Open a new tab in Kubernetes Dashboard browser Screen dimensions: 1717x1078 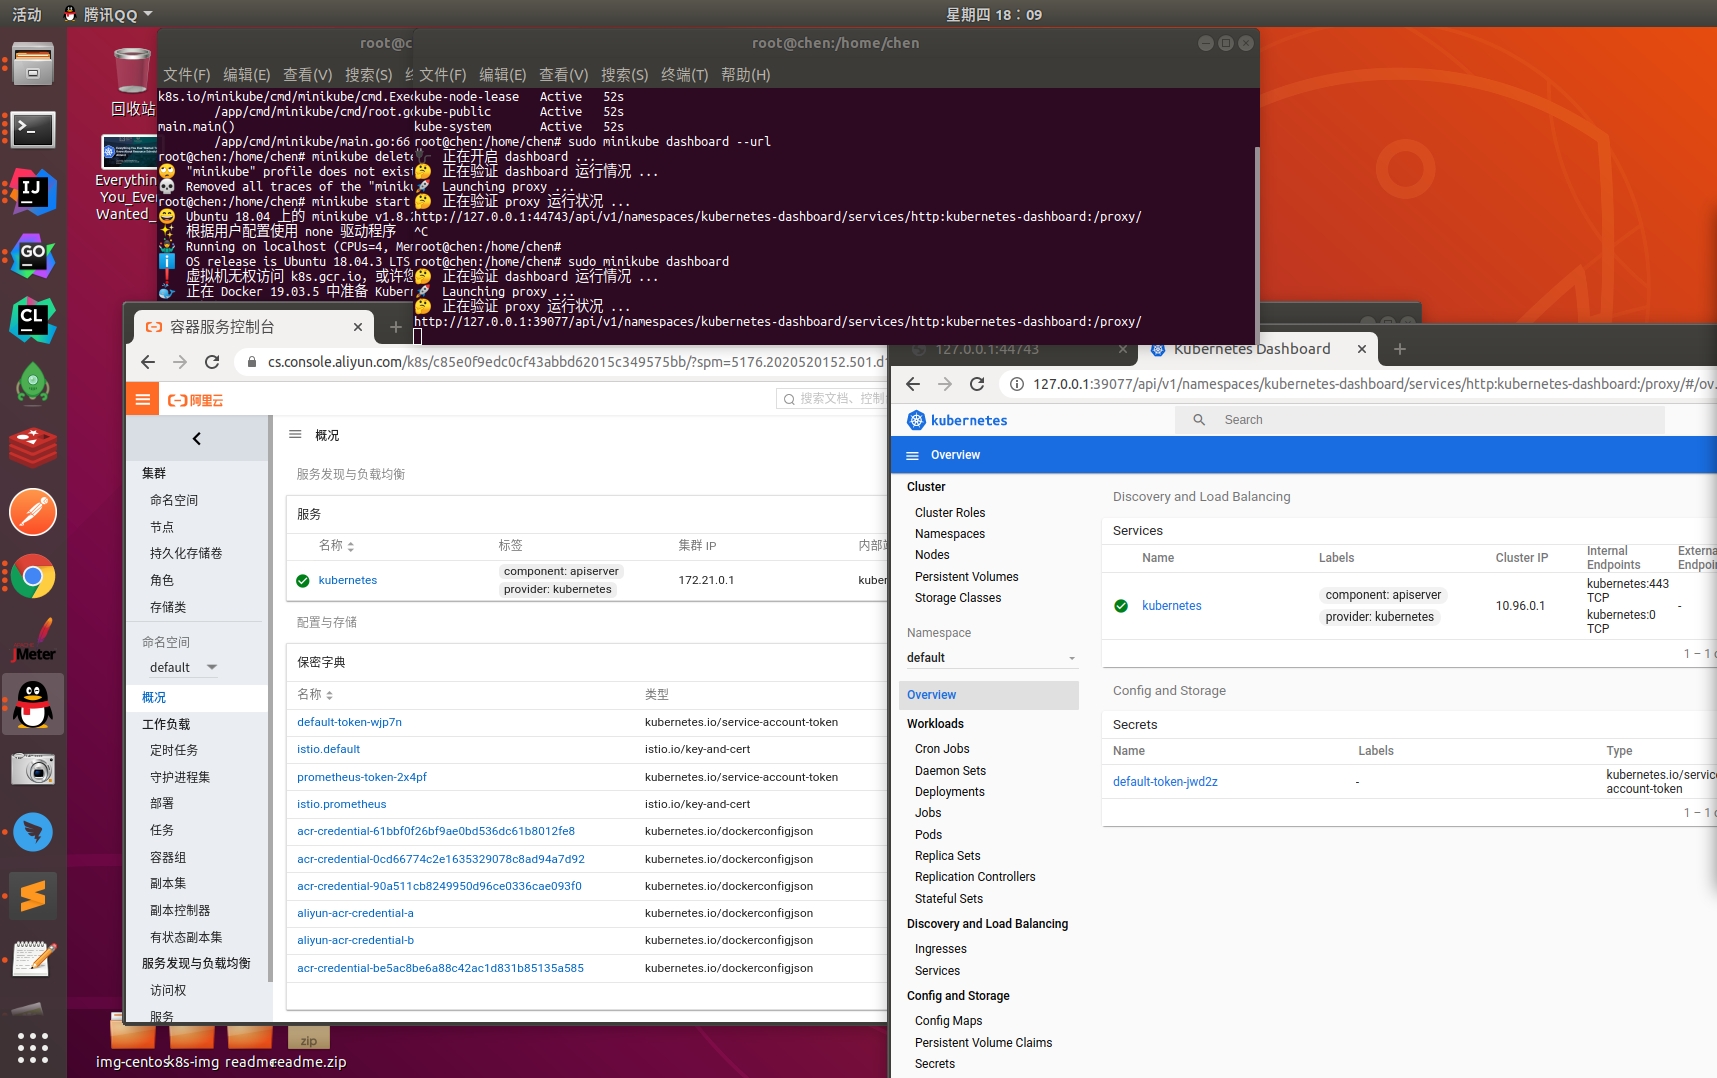[1400, 349]
